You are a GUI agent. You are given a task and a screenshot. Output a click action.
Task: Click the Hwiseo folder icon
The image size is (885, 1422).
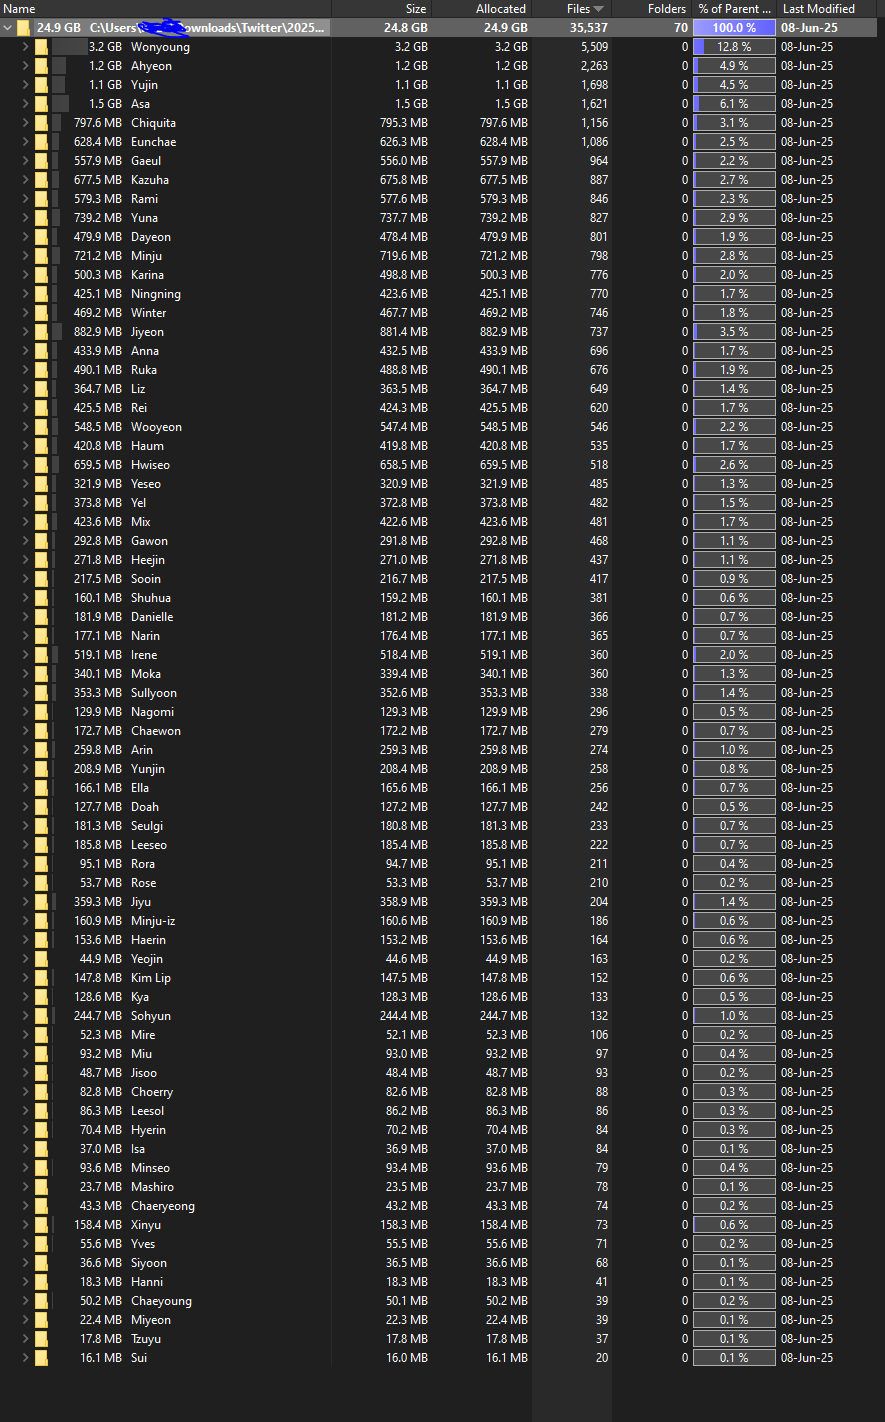coord(41,465)
